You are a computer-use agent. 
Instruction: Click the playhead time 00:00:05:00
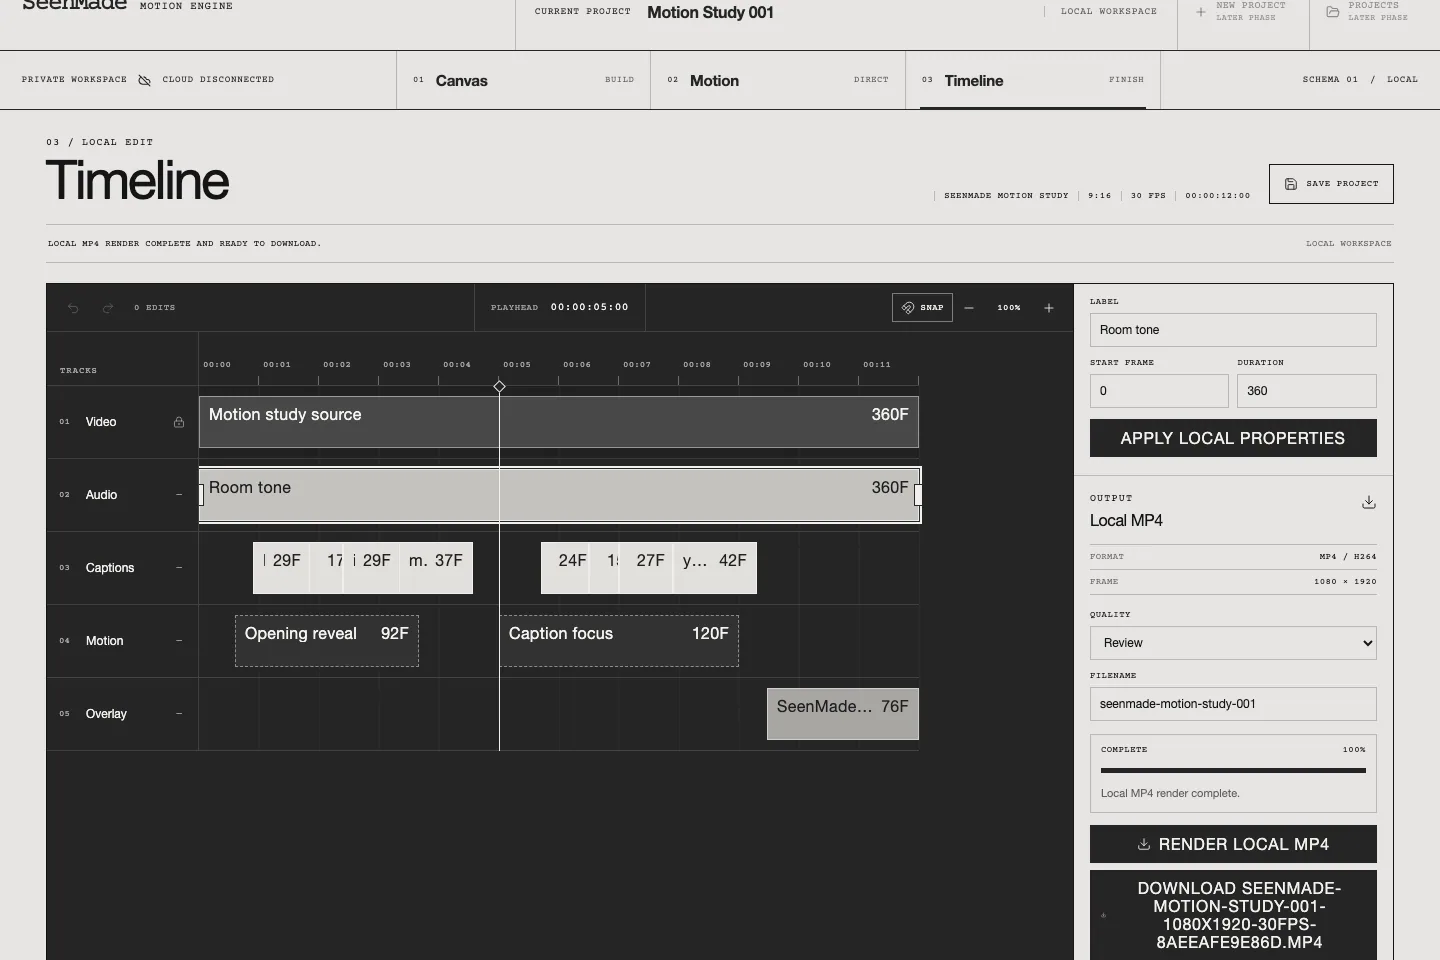[590, 307]
